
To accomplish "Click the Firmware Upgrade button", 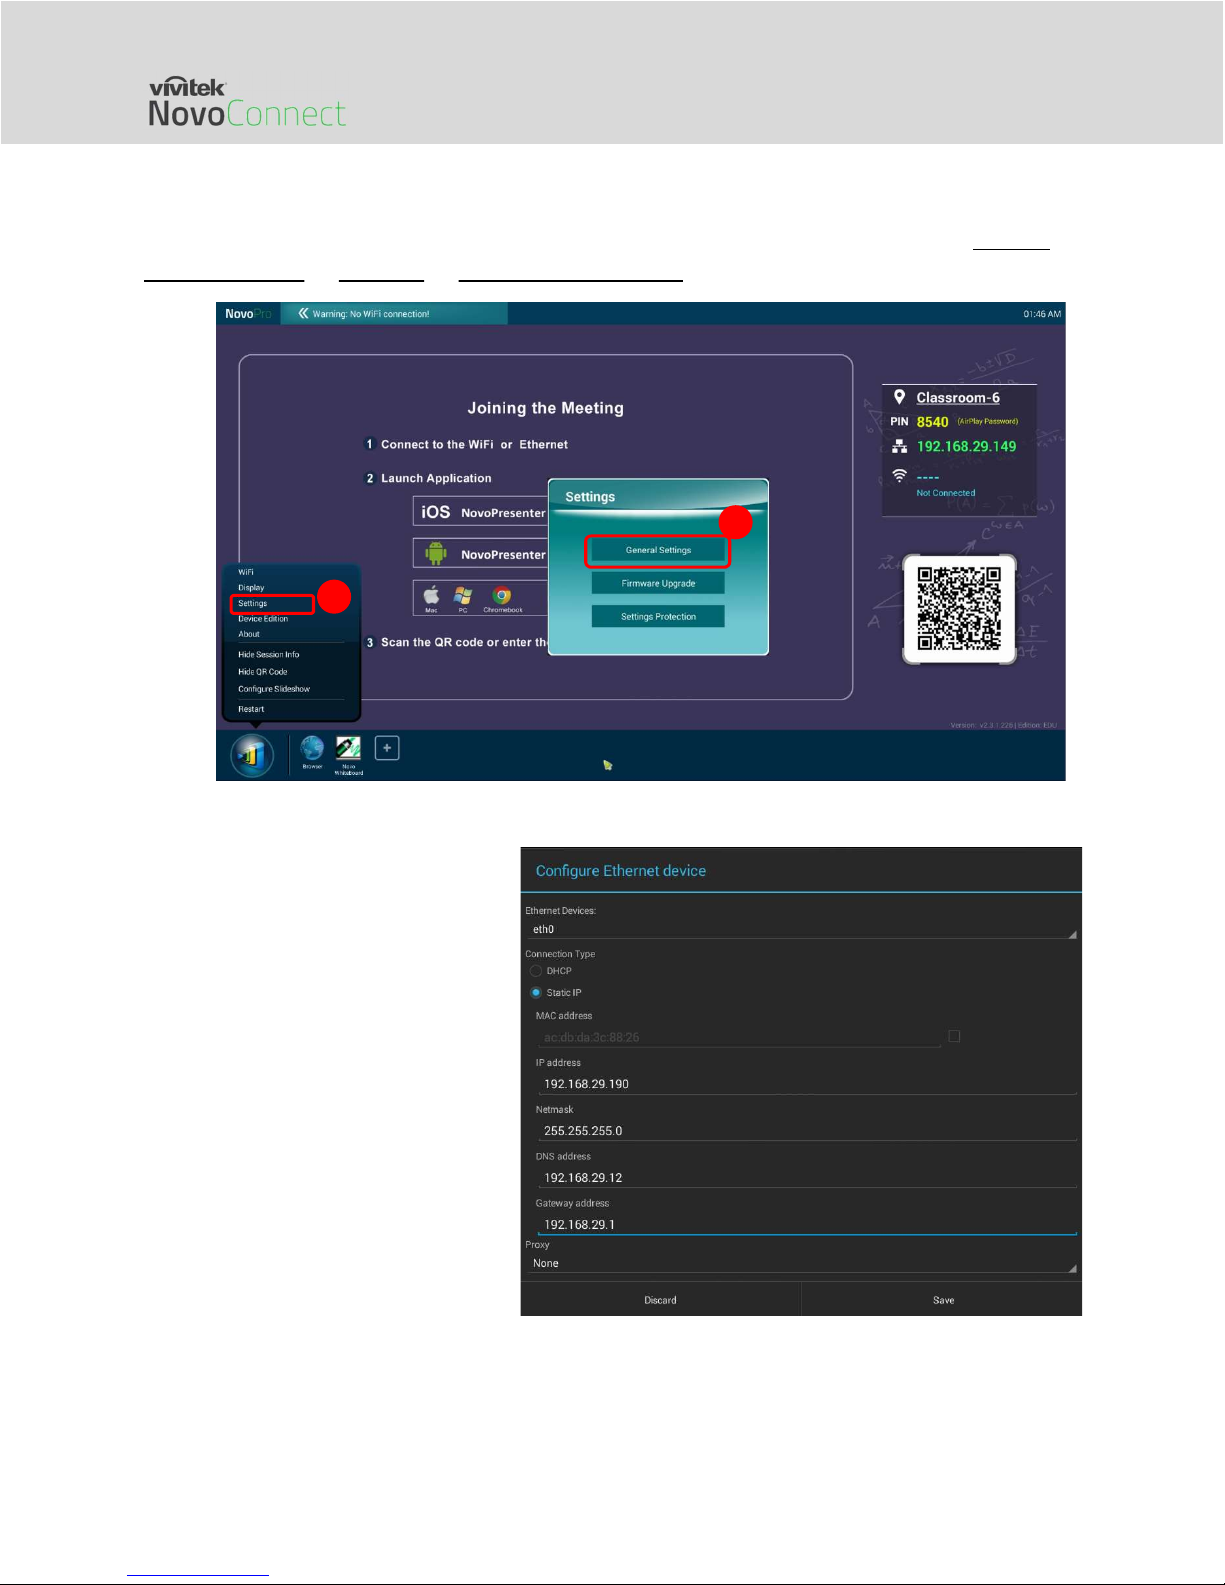I will point(658,583).
